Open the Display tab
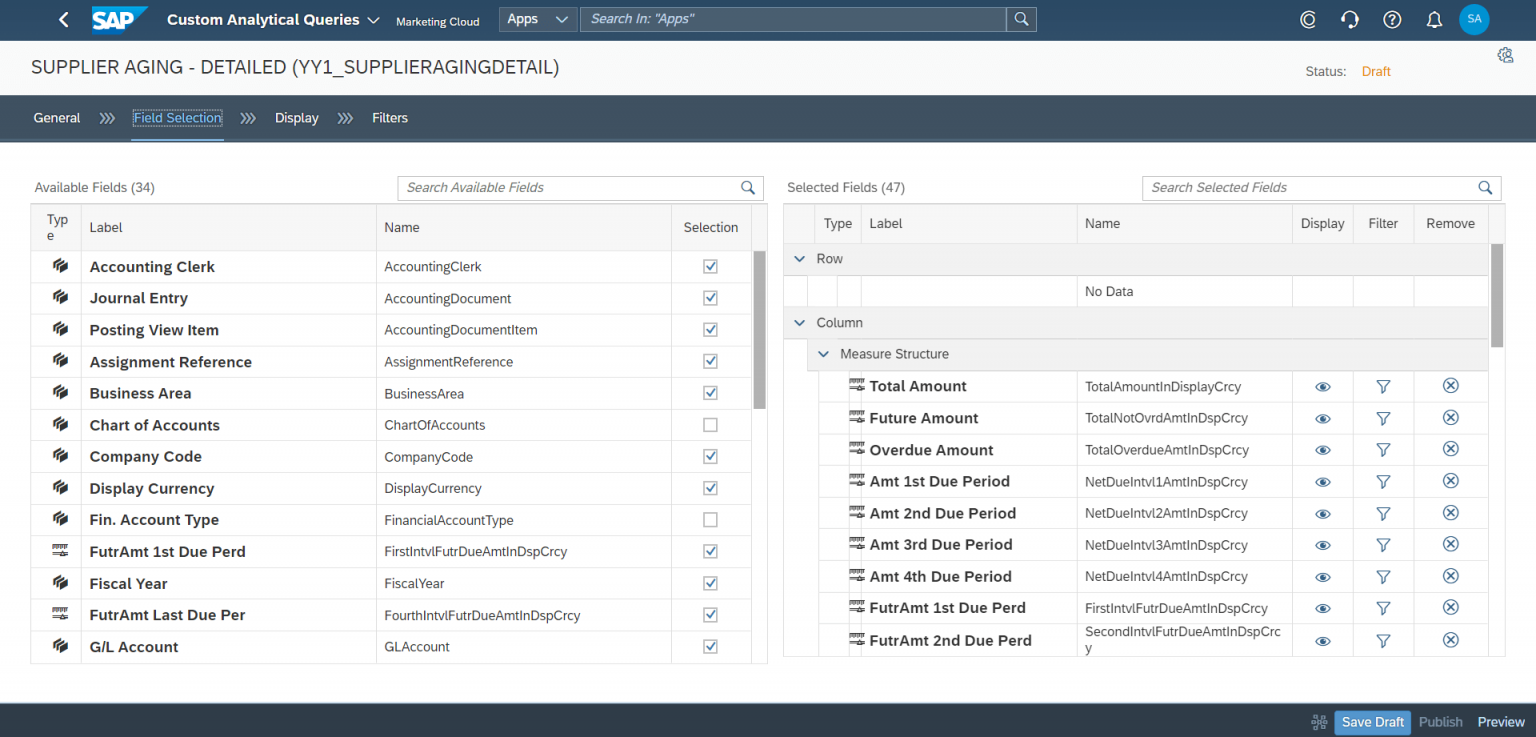The width and height of the screenshot is (1536, 737). [296, 118]
